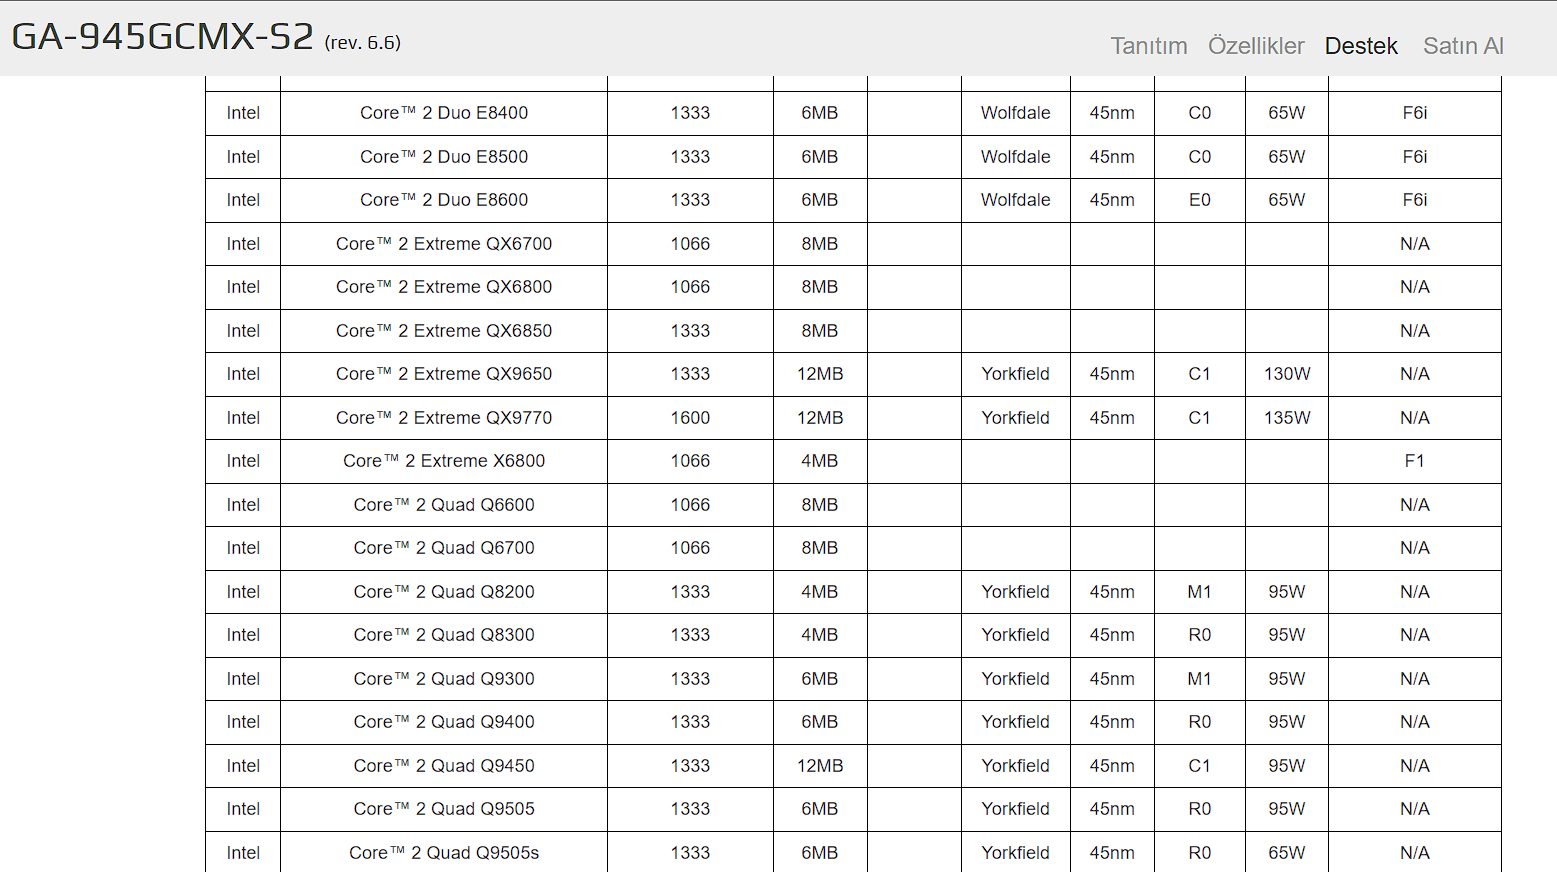Click the 4MB cache of Quad Q8300

[x=820, y=635]
